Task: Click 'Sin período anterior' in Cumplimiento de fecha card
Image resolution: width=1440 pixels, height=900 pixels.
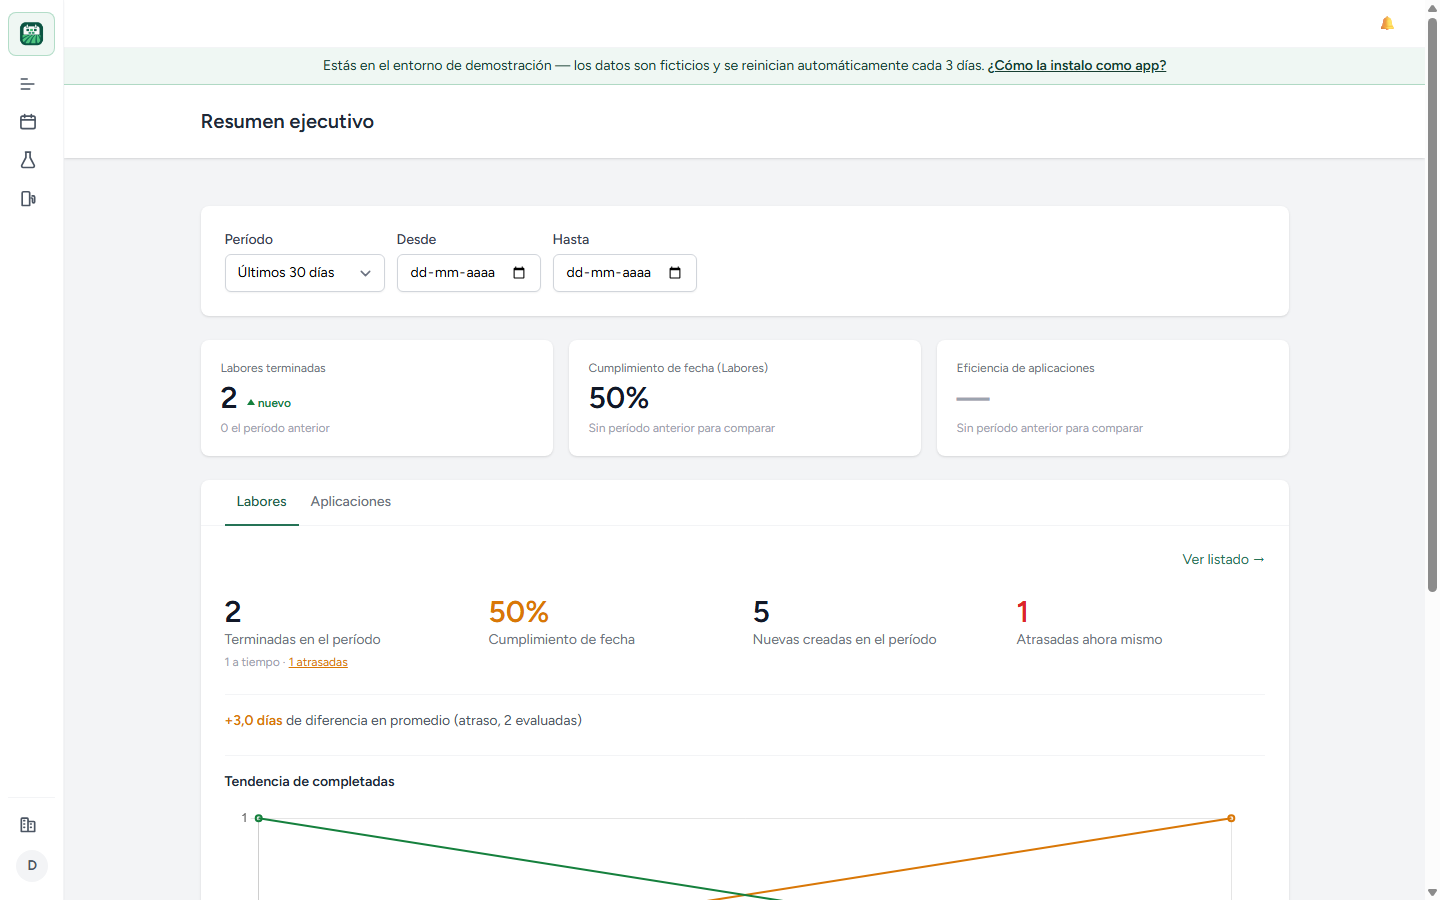Action: (x=682, y=428)
